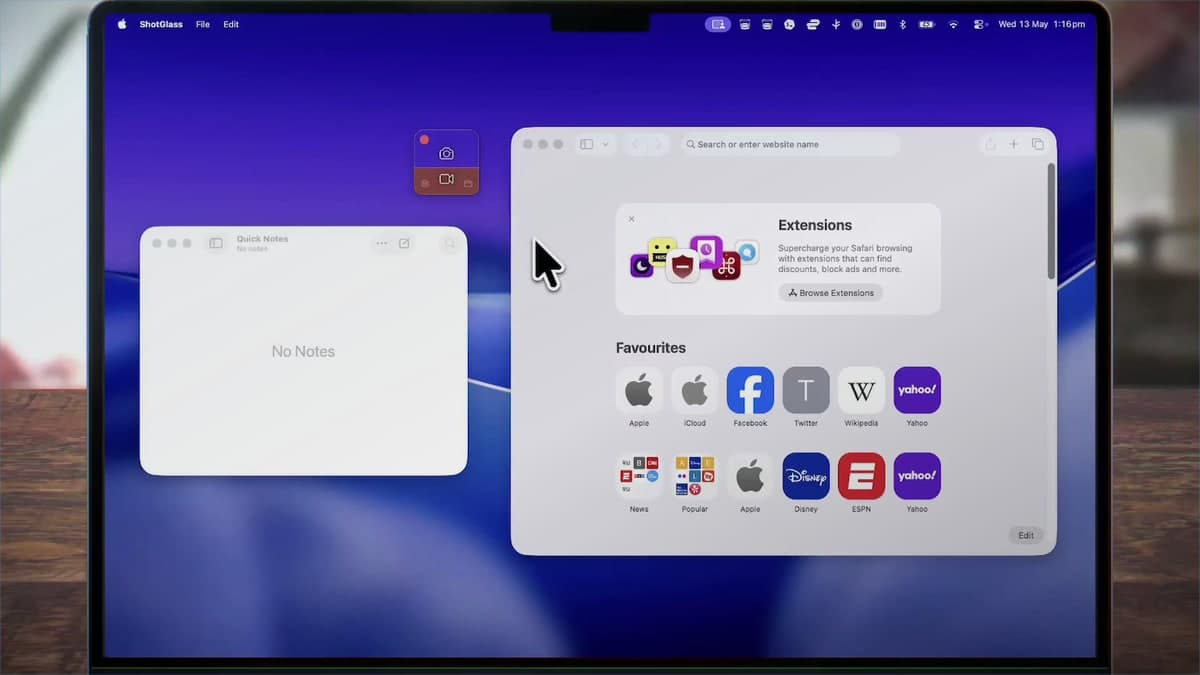Open ShotGlass settings gear icon
Image resolution: width=1200 pixels, height=675 pixels.
425,183
